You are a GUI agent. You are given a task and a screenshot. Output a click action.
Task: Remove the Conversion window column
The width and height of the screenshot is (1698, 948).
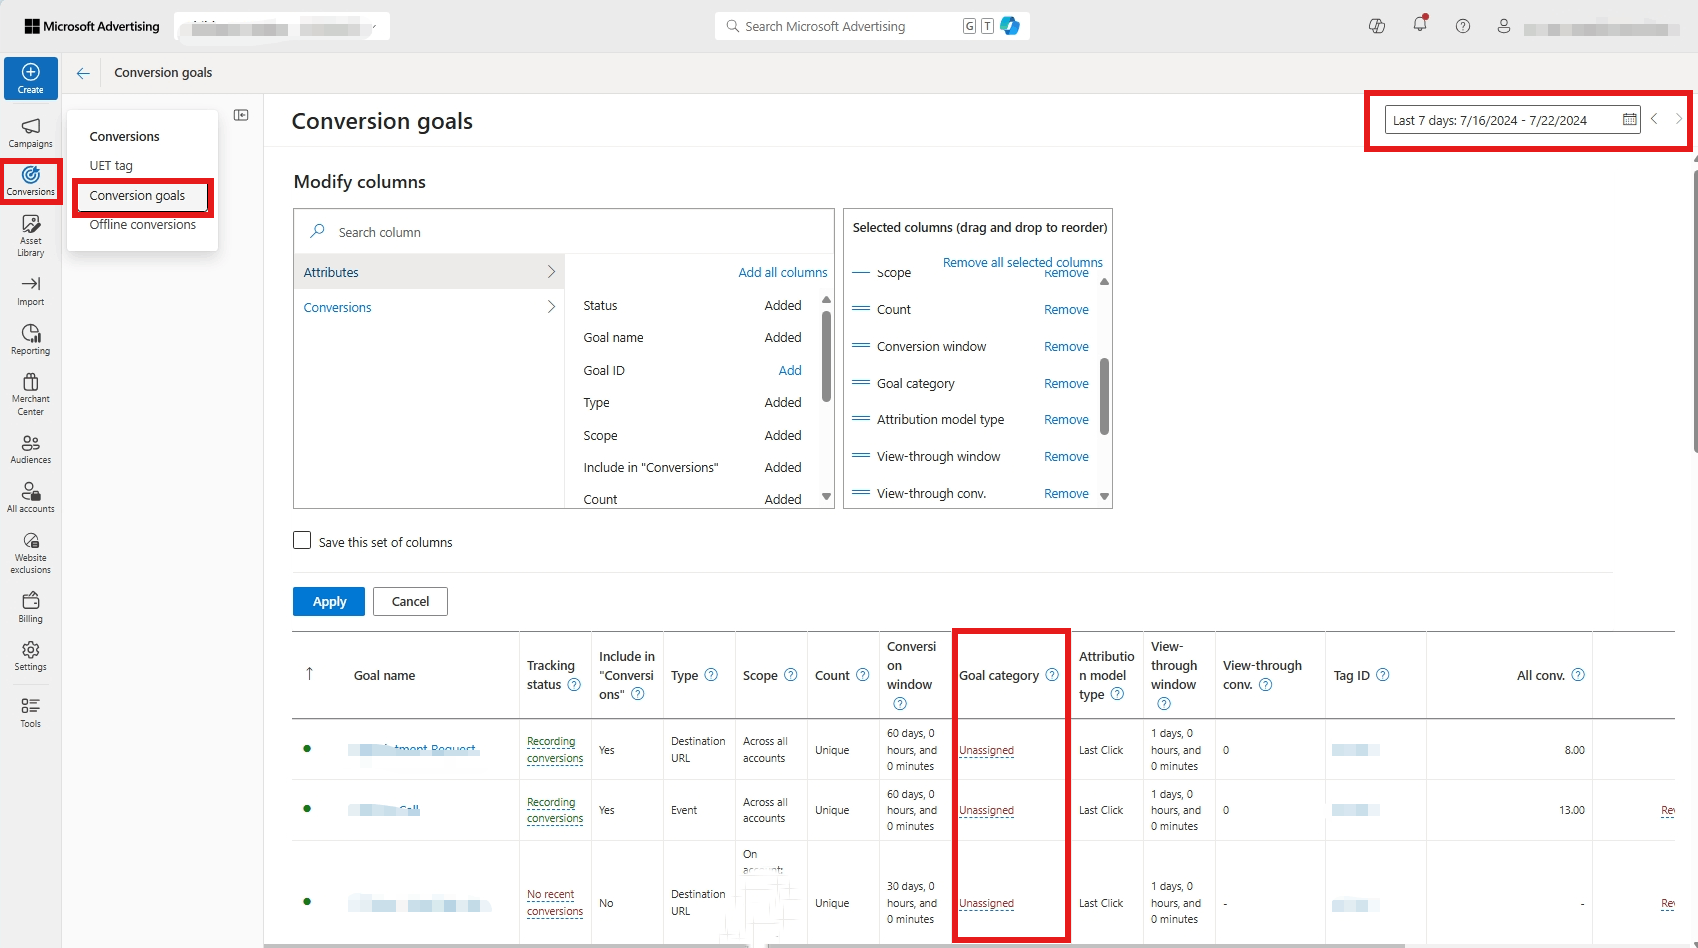(1066, 346)
